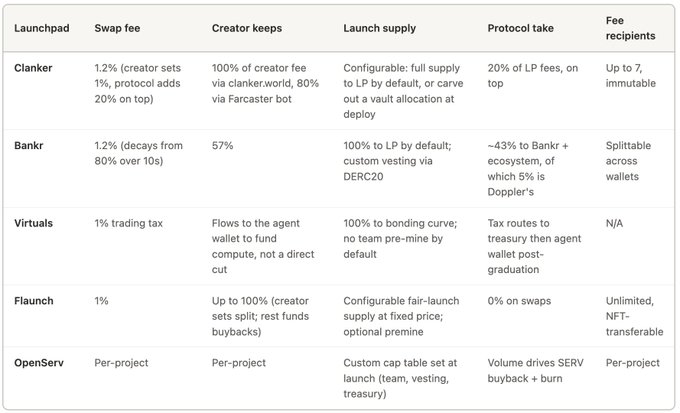Screen dimensions: 680x413
Task: Select Virtuals' 1% trading tax cell
Action: tap(128, 223)
